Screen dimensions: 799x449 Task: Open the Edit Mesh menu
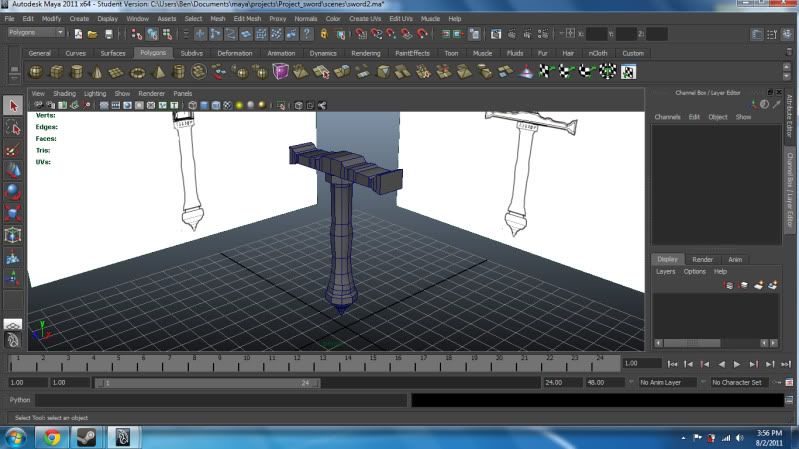pos(247,18)
